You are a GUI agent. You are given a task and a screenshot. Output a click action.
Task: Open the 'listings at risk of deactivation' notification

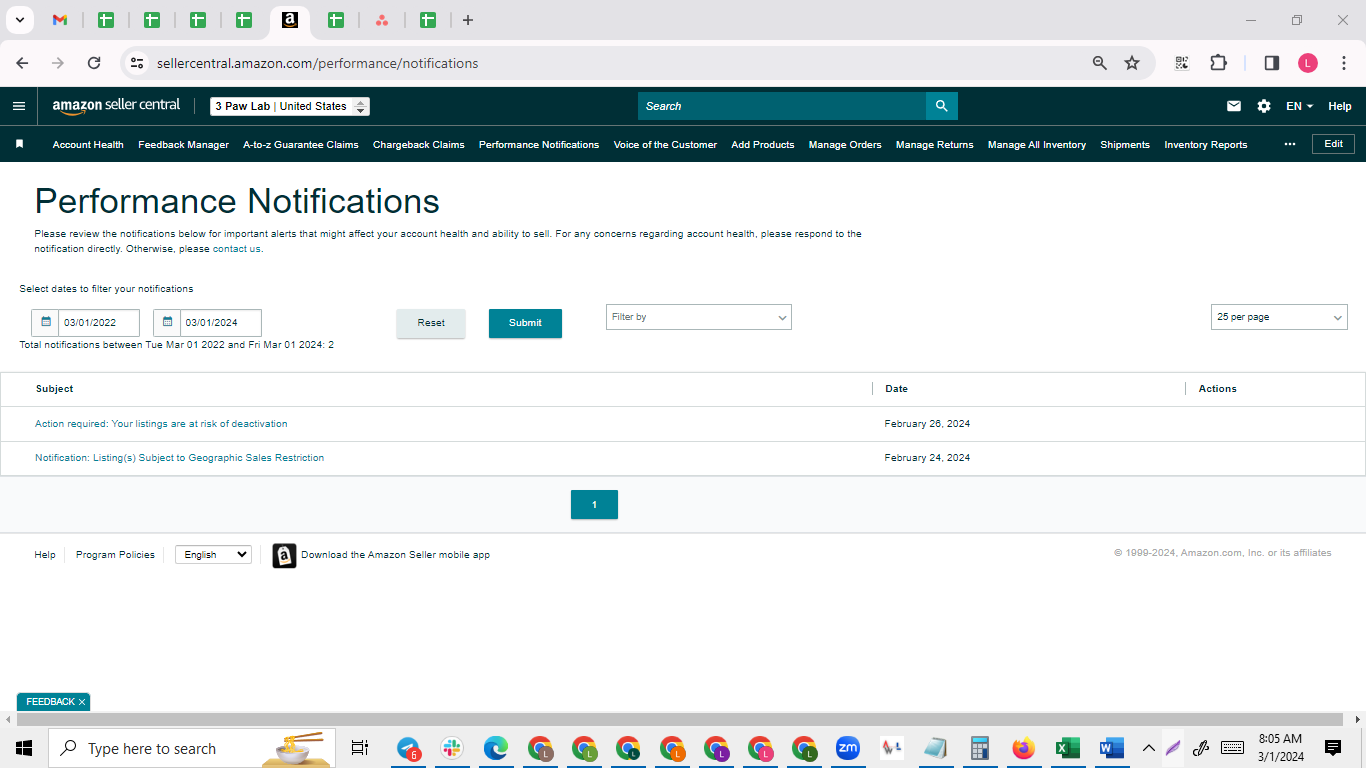[x=161, y=424]
